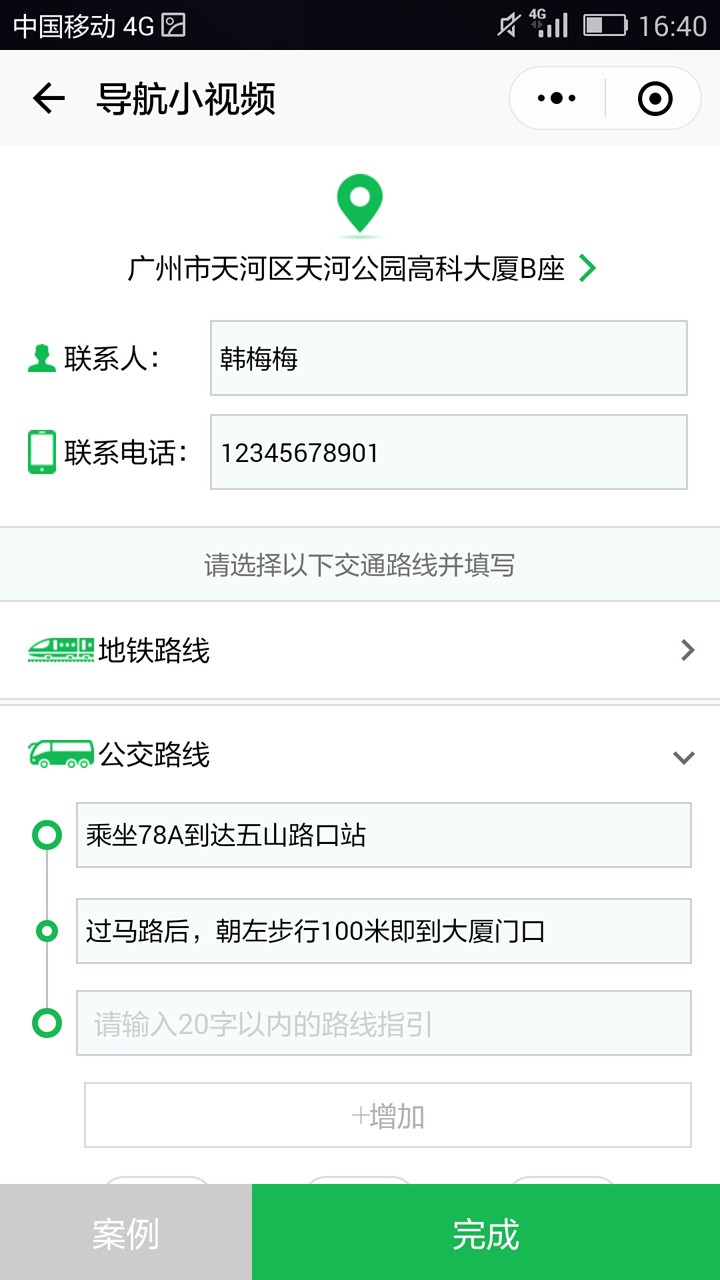Viewport: 720px width, 1280px height.
Task: Tap the green bus icon
Action: point(61,754)
